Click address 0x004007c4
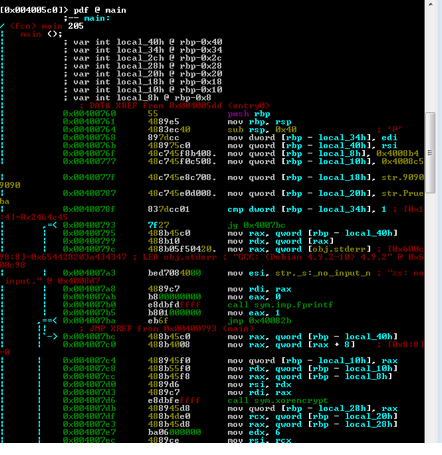The image size is (442, 455). (89, 361)
